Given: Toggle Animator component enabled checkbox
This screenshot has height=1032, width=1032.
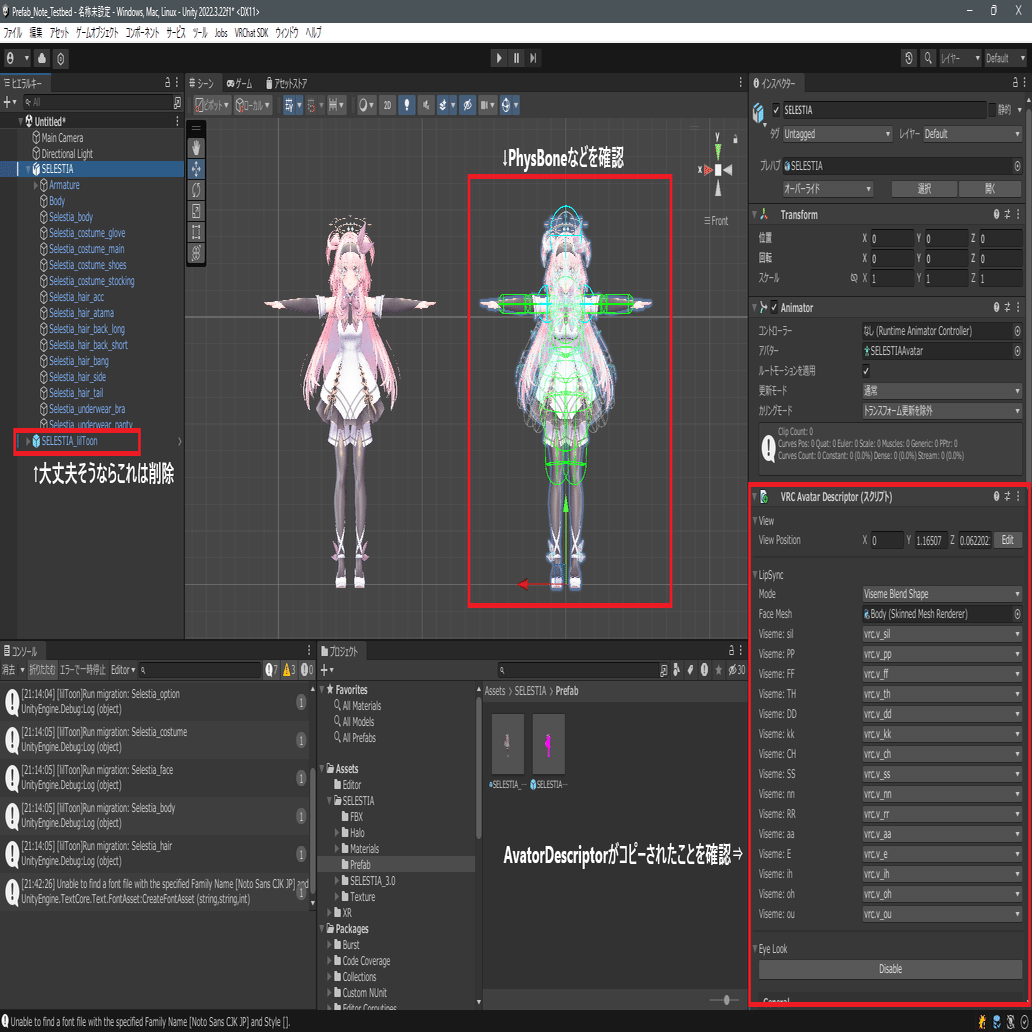Looking at the screenshot, I should click(774, 307).
